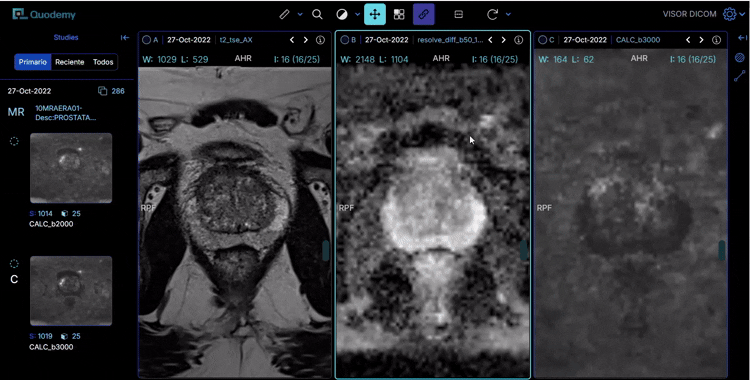Image resolution: width=750 pixels, height=380 pixels.
Task: Go to next series in viewport C
Action: coord(702,40)
